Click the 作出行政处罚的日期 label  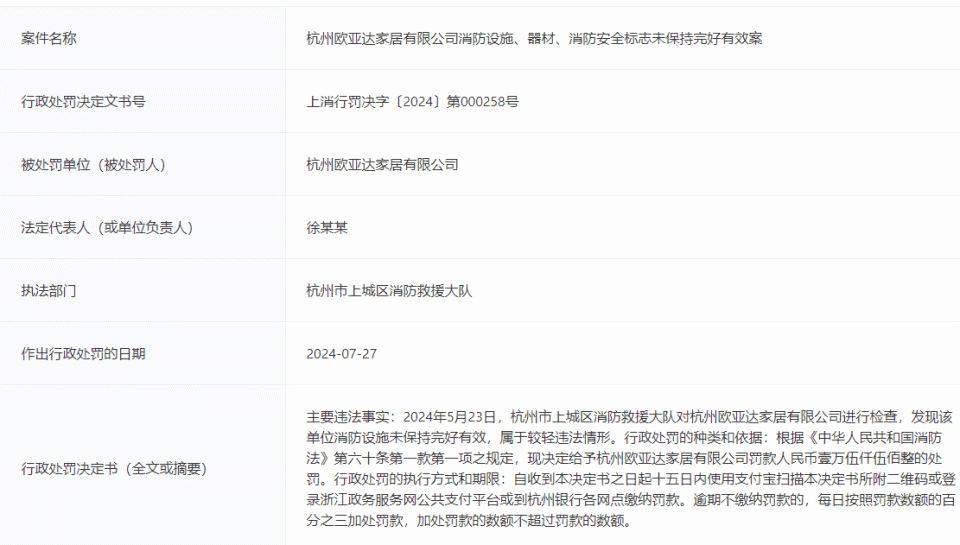[83, 354]
